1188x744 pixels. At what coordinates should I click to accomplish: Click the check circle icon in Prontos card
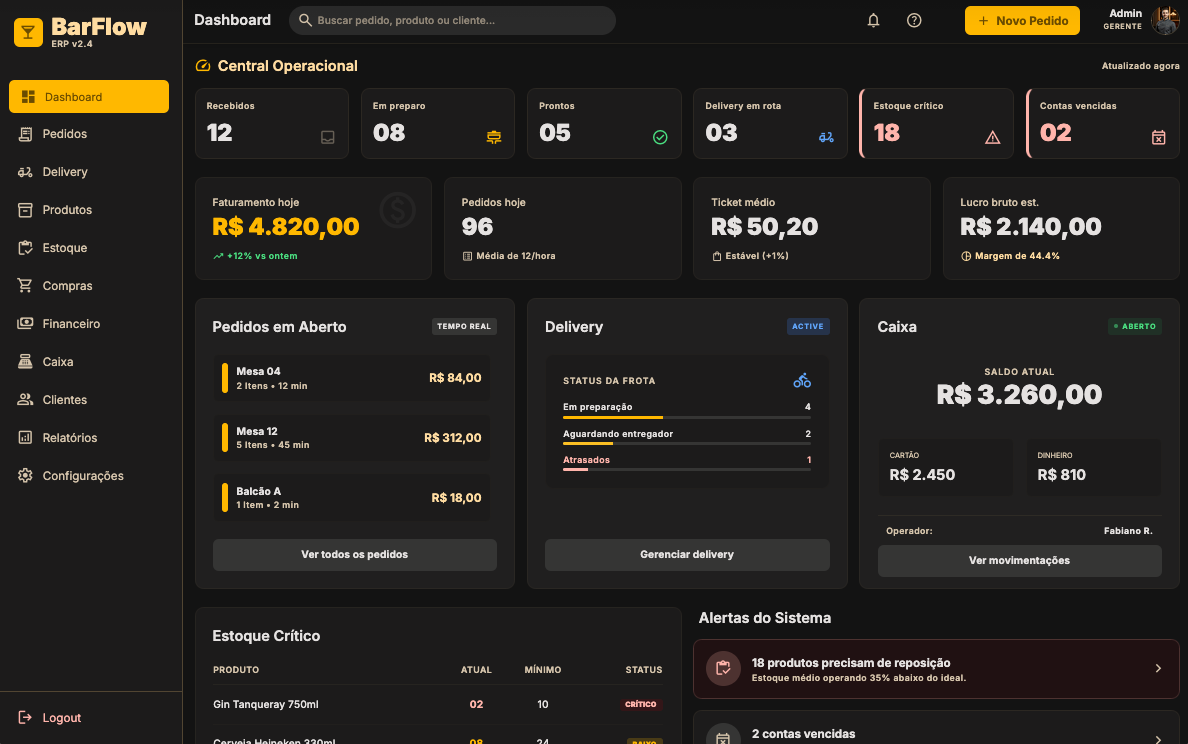660,137
